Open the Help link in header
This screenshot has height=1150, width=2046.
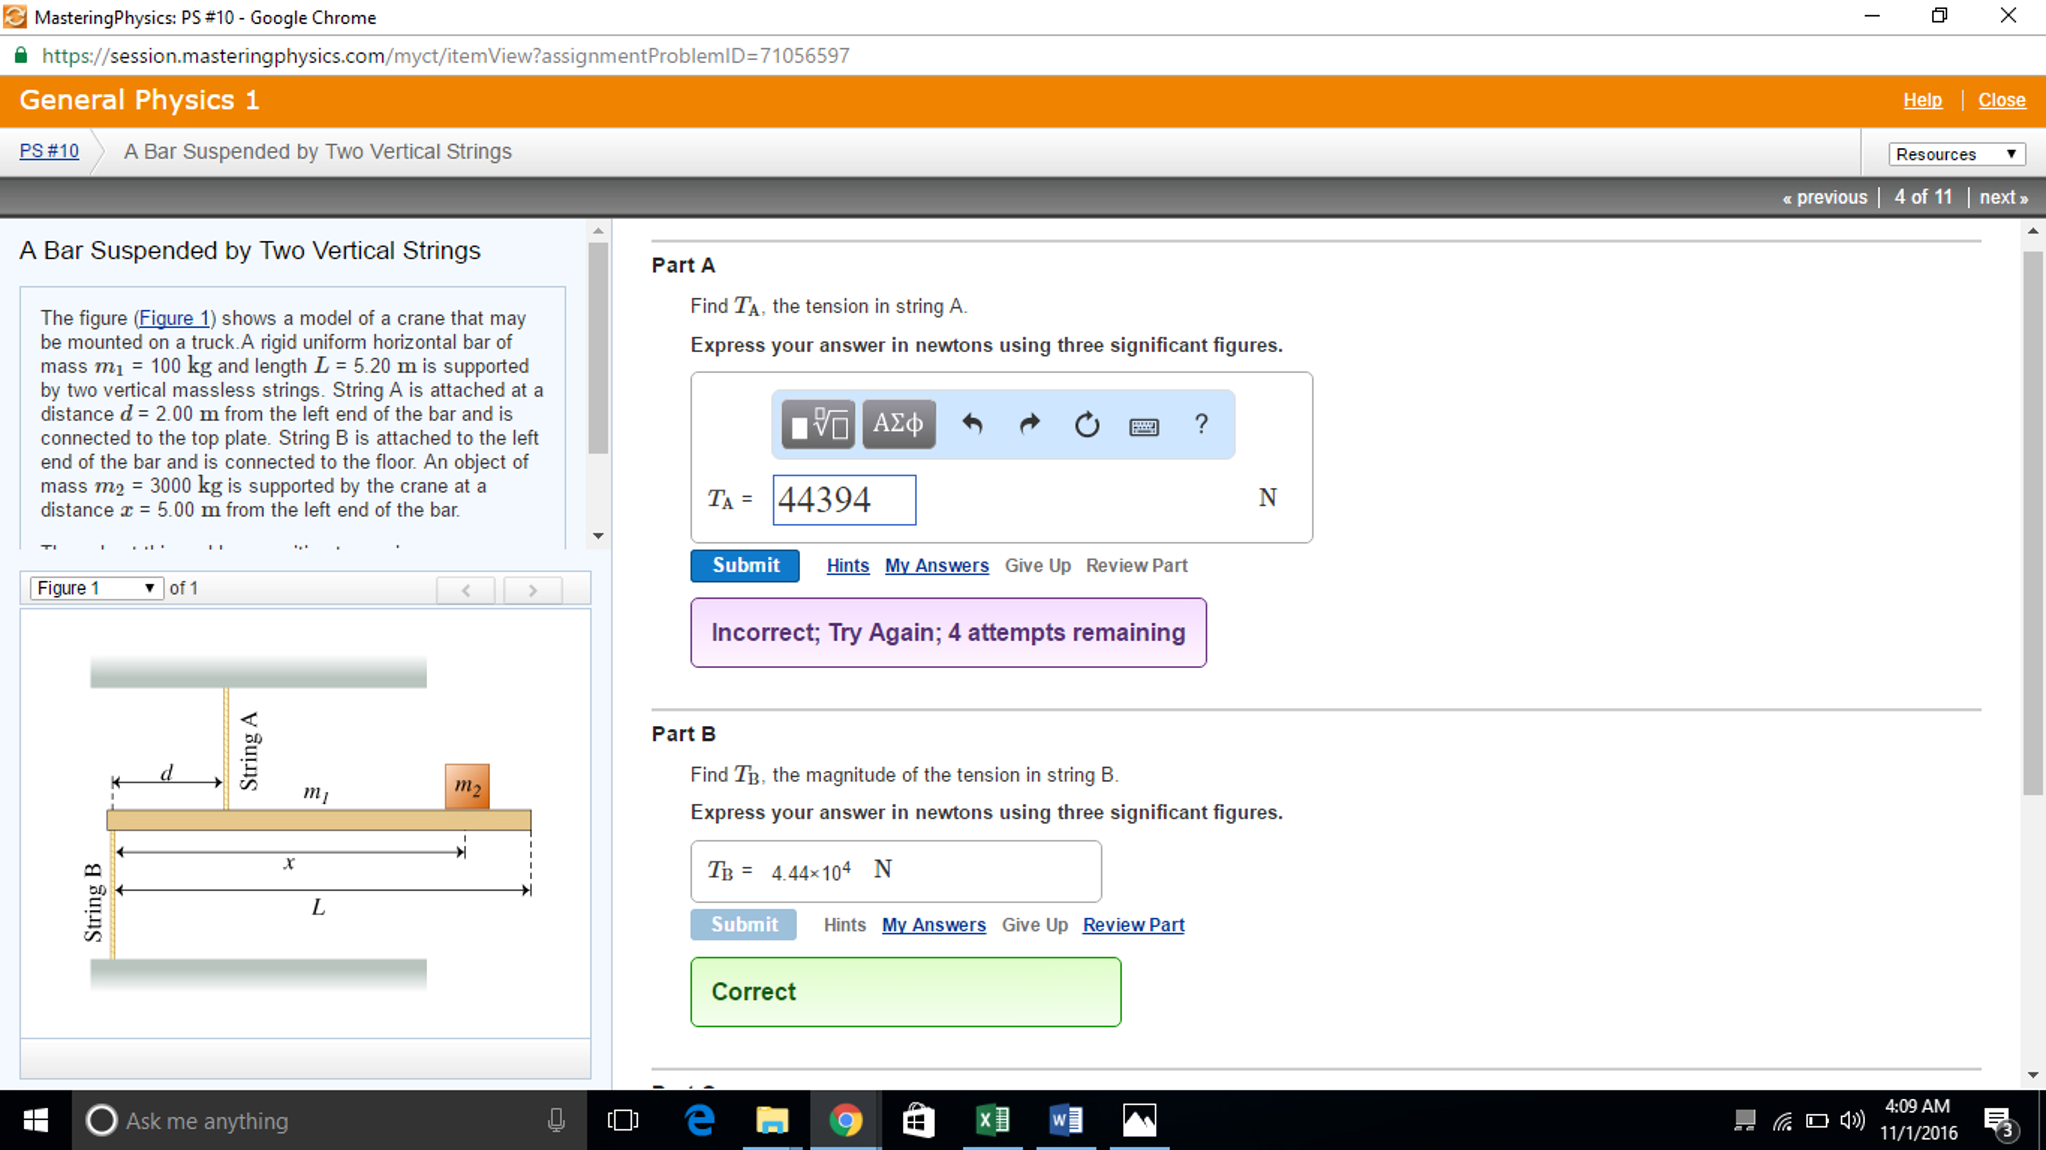(x=1922, y=100)
